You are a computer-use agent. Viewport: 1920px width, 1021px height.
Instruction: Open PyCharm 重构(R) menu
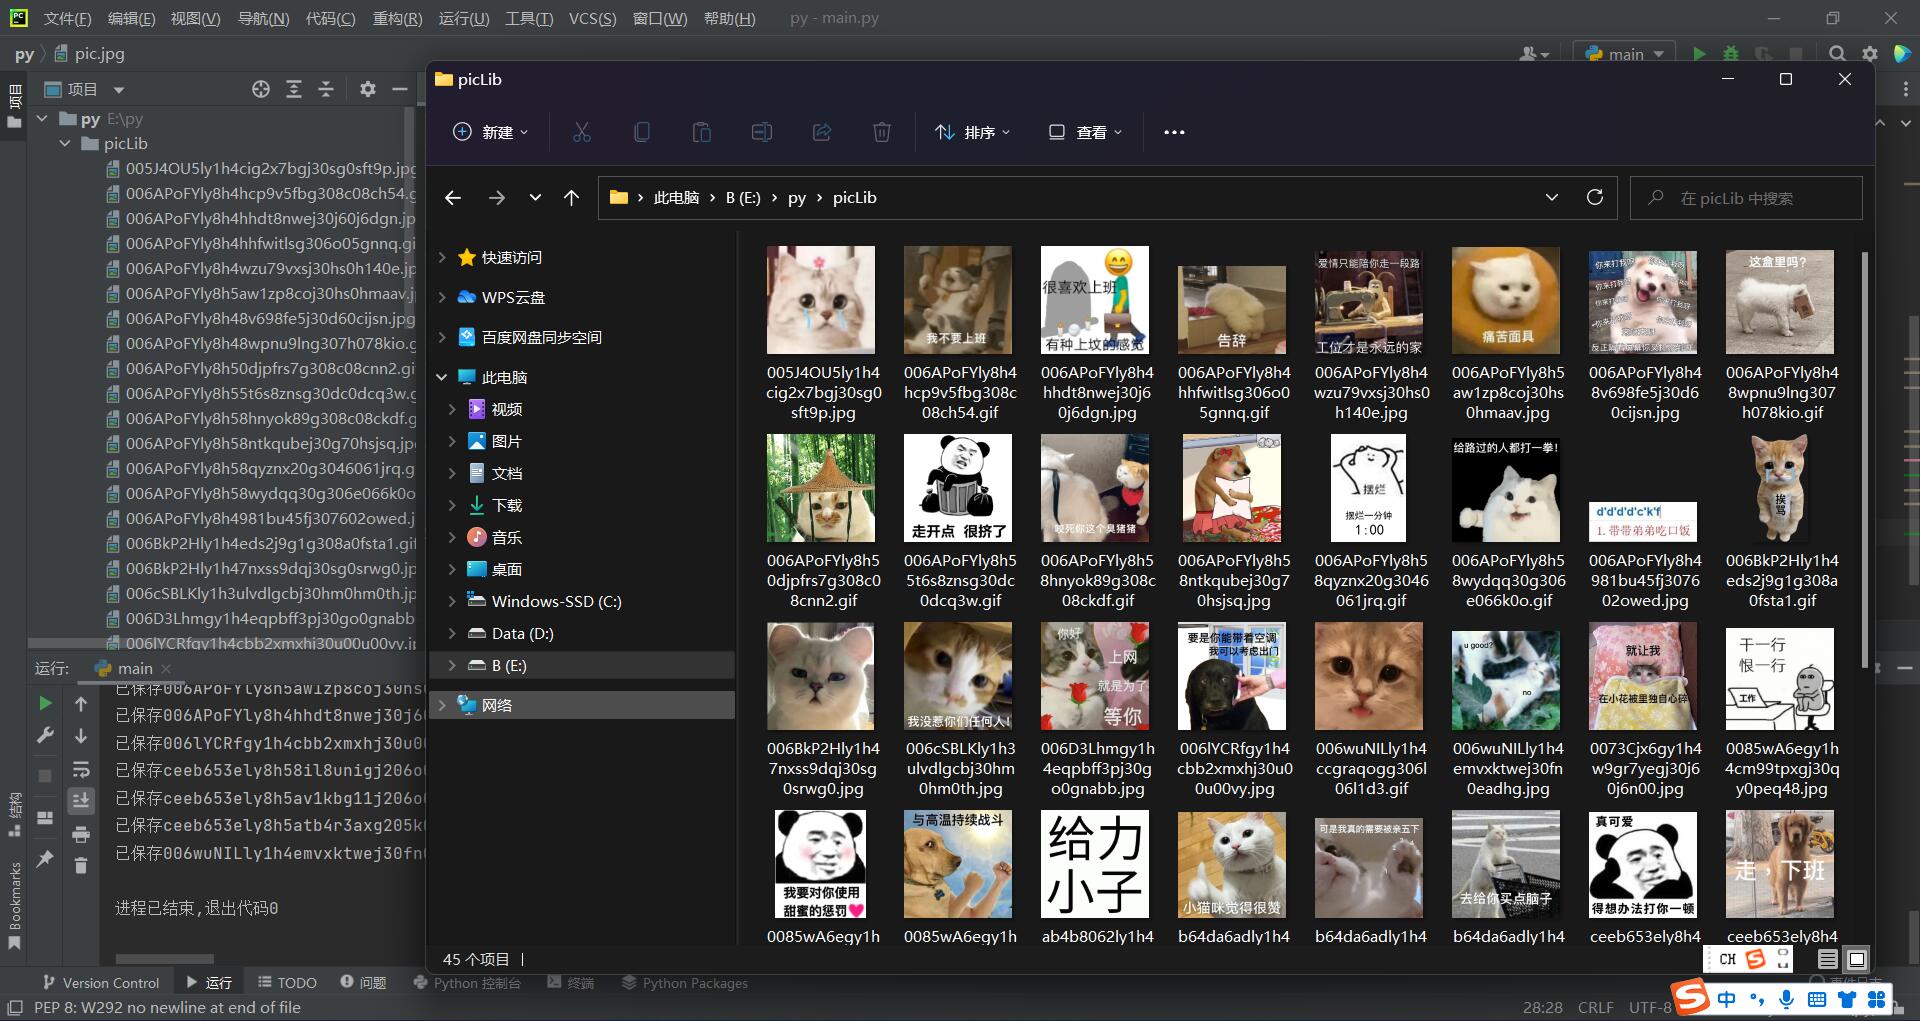pos(397,18)
